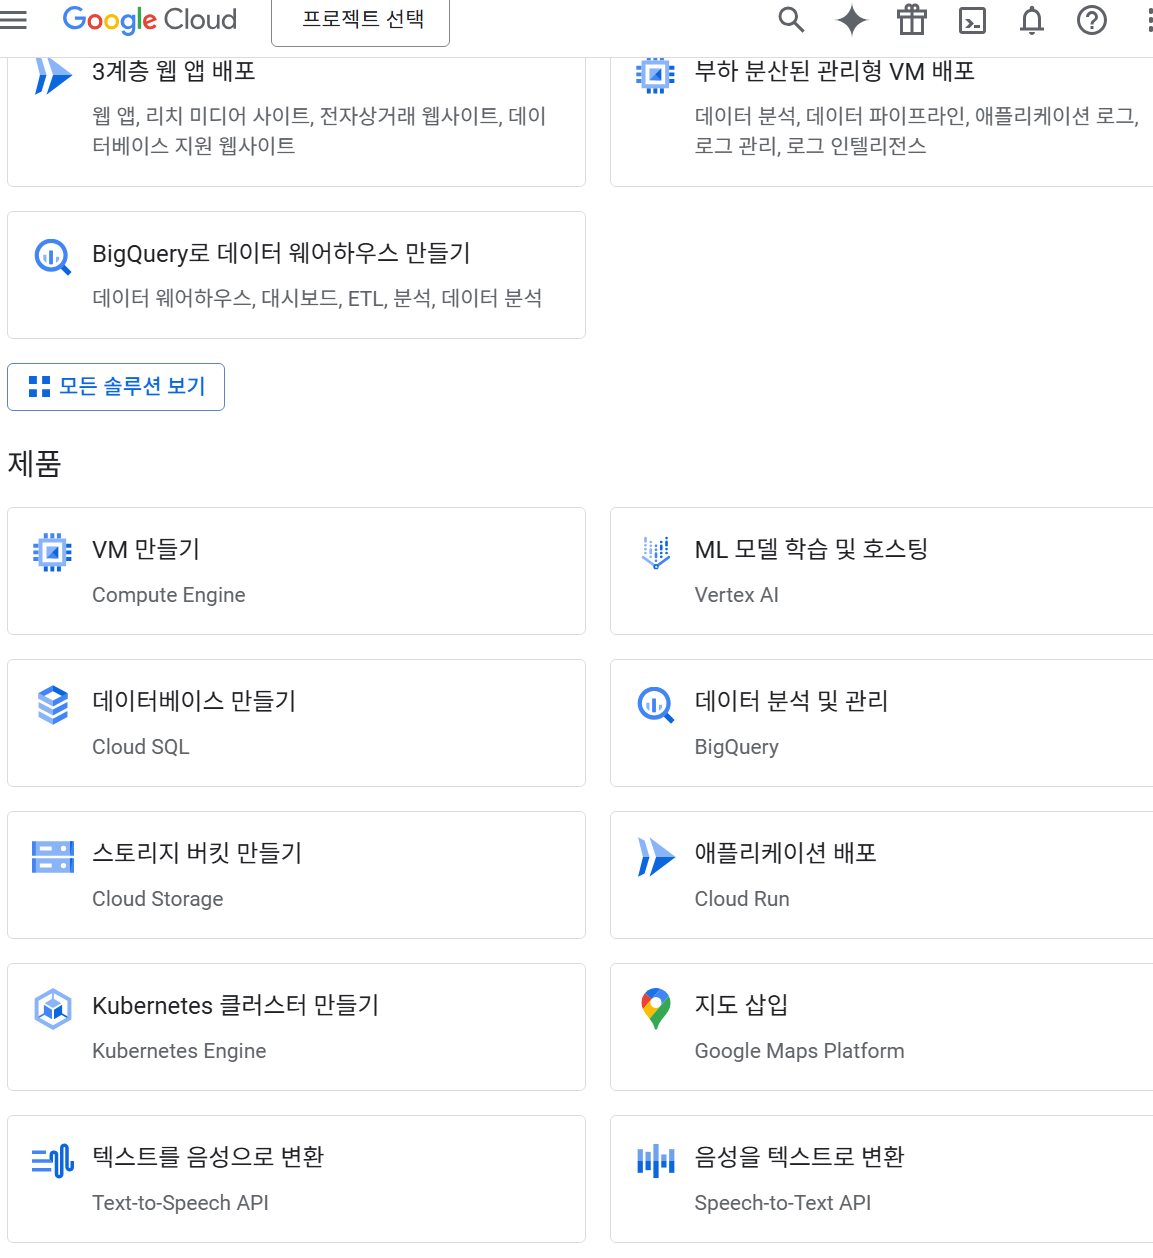Click the Cloud SQL stacked layers icon
Screen dimensions: 1153x1258
[x=53, y=705]
